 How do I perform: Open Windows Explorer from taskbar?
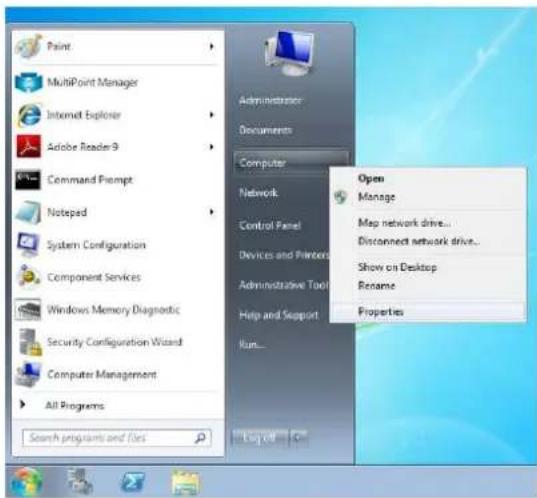[x=185, y=482]
